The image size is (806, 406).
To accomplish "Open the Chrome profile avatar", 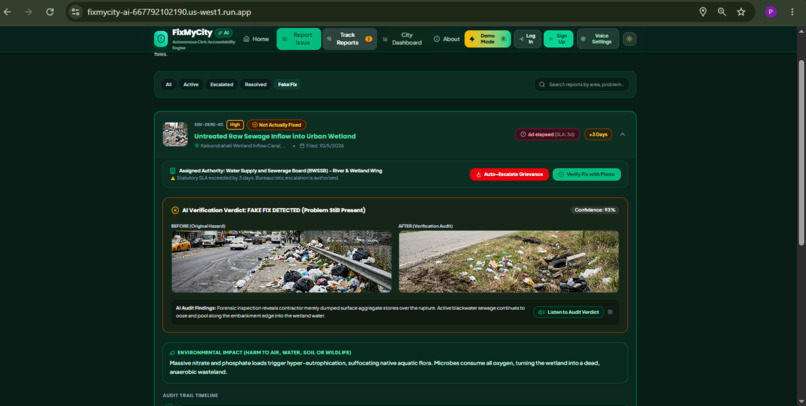I will pyautogui.click(x=771, y=12).
